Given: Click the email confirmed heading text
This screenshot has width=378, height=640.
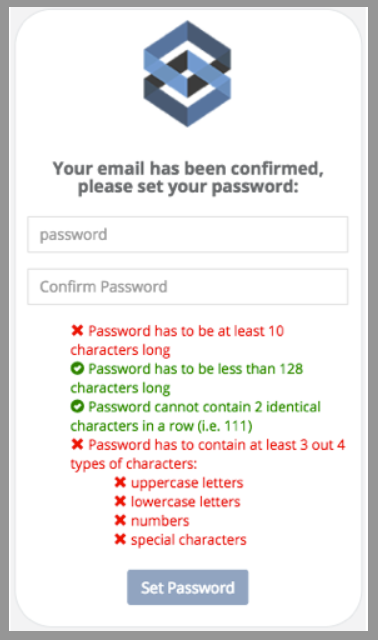Looking at the screenshot, I should click(188, 178).
